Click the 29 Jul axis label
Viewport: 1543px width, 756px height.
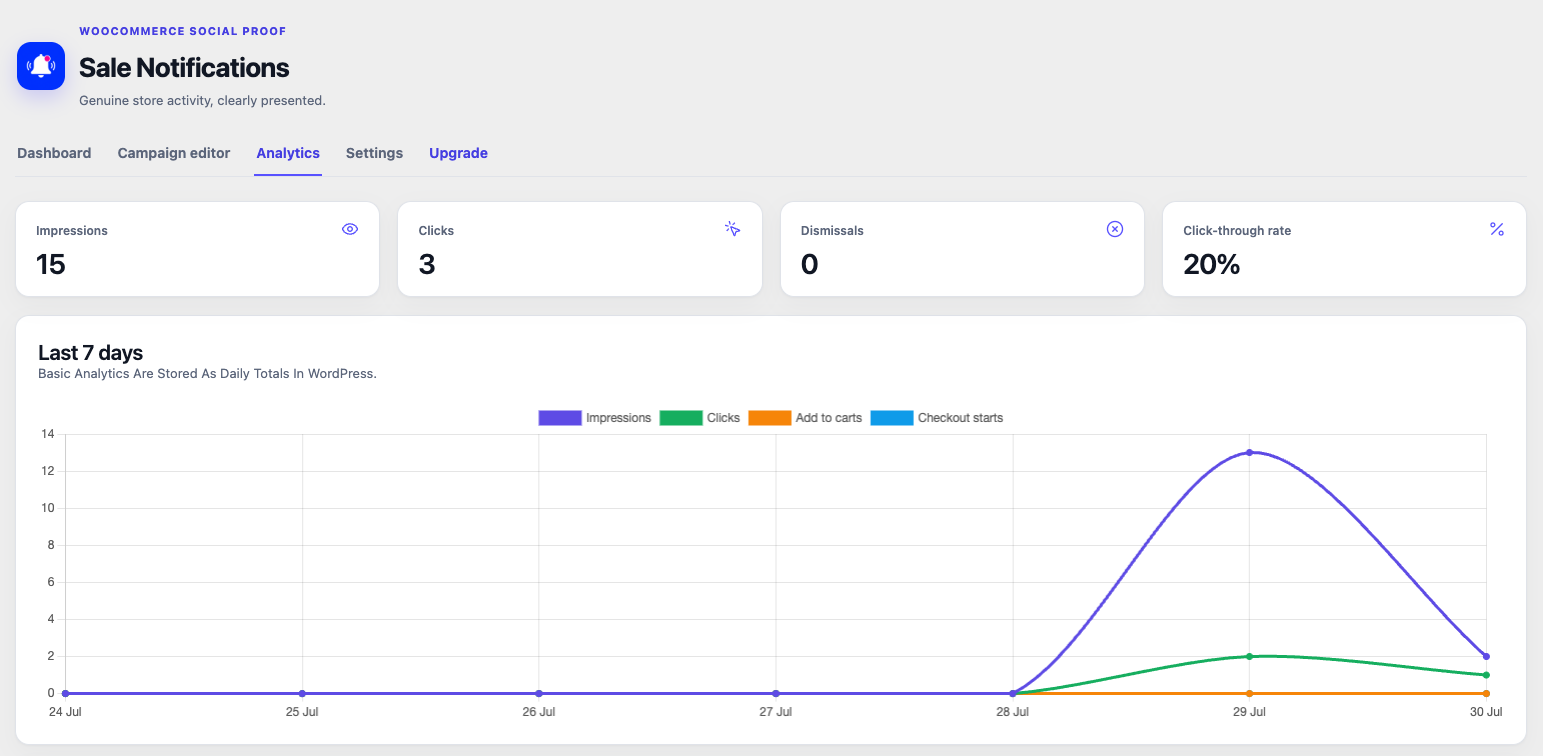coord(1249,712)
